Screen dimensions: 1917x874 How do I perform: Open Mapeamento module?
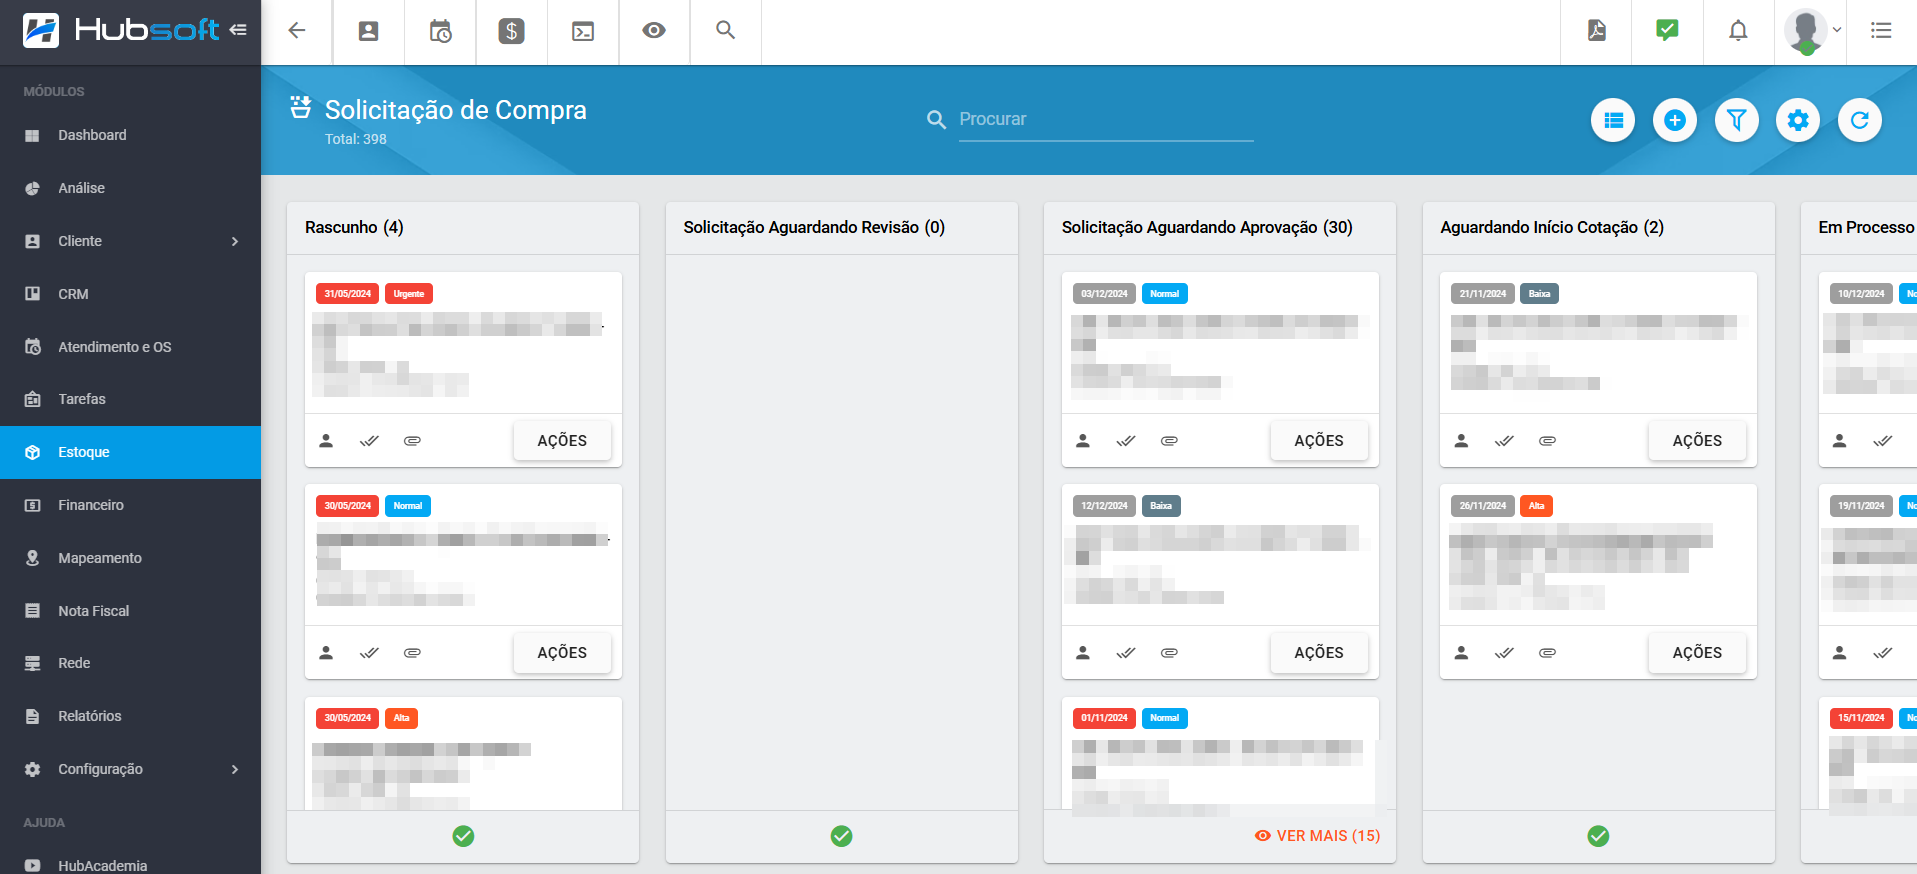point(130,558)
